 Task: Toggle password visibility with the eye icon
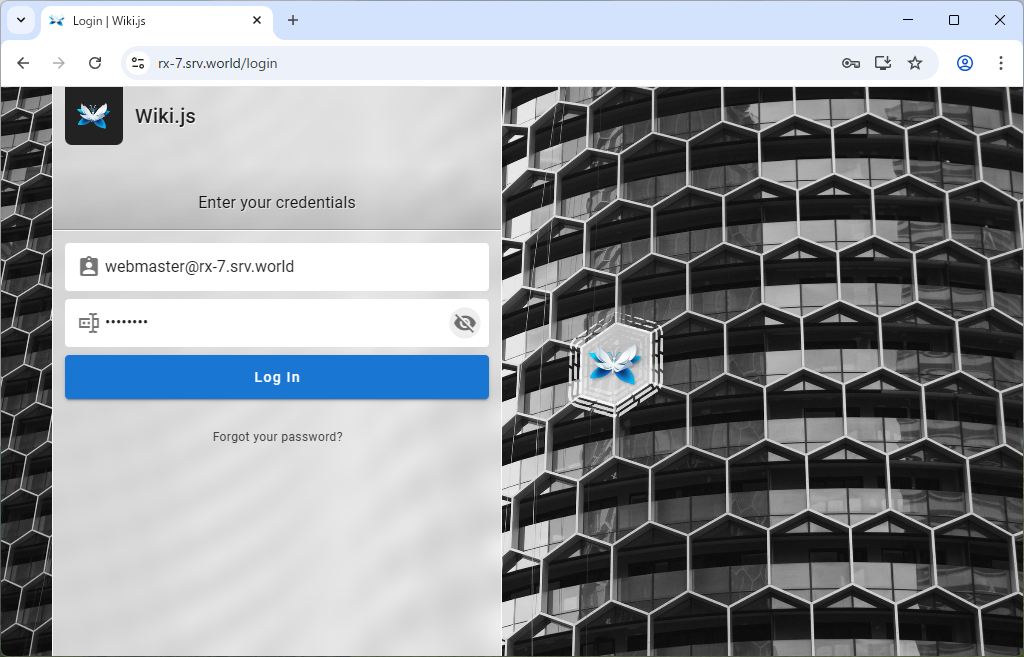(x=464, y=322)
